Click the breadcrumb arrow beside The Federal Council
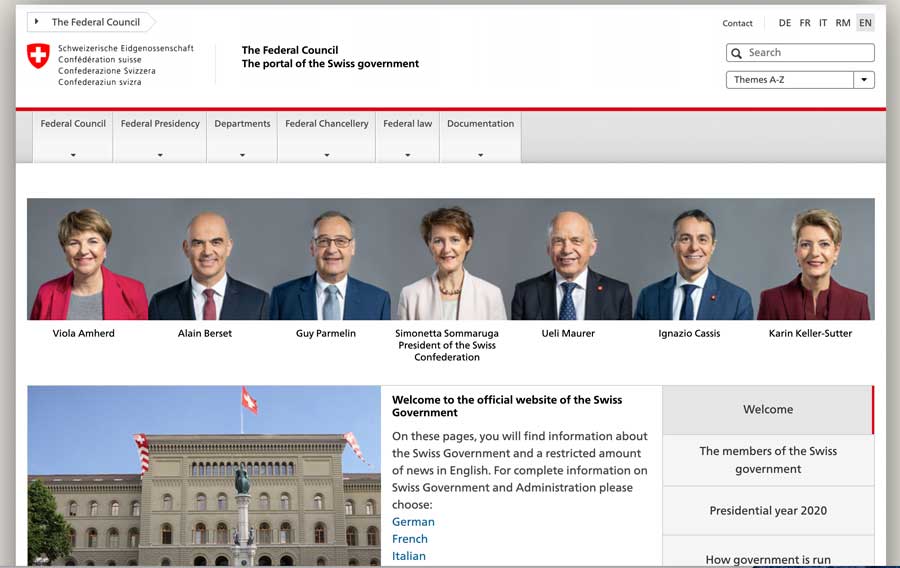The width and height of the screenshot is (900, 568). (x=37, y=22)
